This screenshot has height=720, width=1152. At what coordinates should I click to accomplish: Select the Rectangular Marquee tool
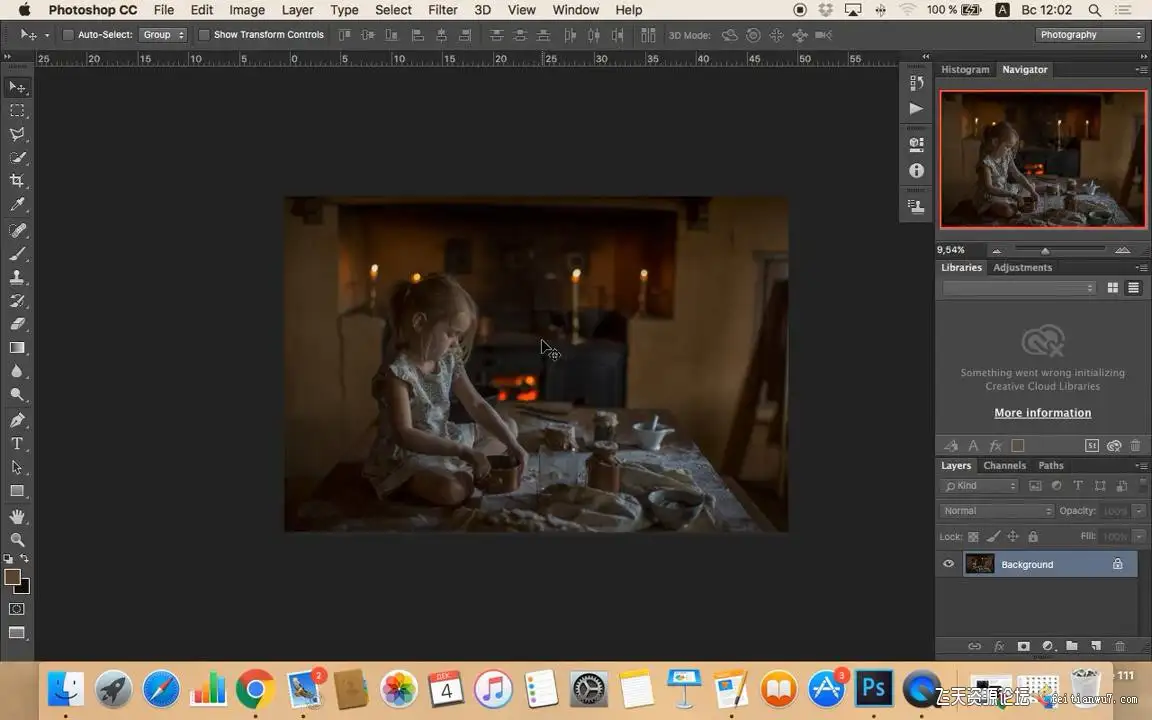[x=17, y=111]
